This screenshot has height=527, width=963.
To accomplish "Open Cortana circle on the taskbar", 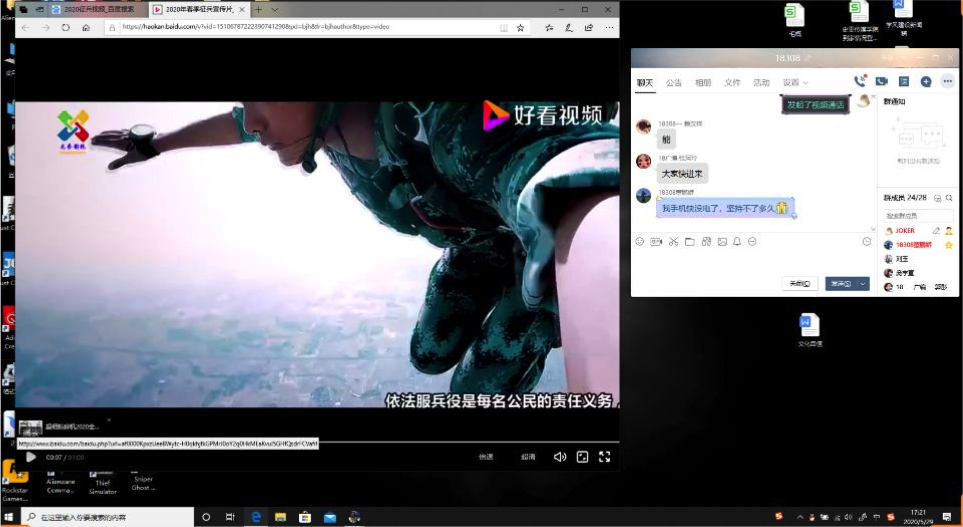I will (x=206, y=517).
